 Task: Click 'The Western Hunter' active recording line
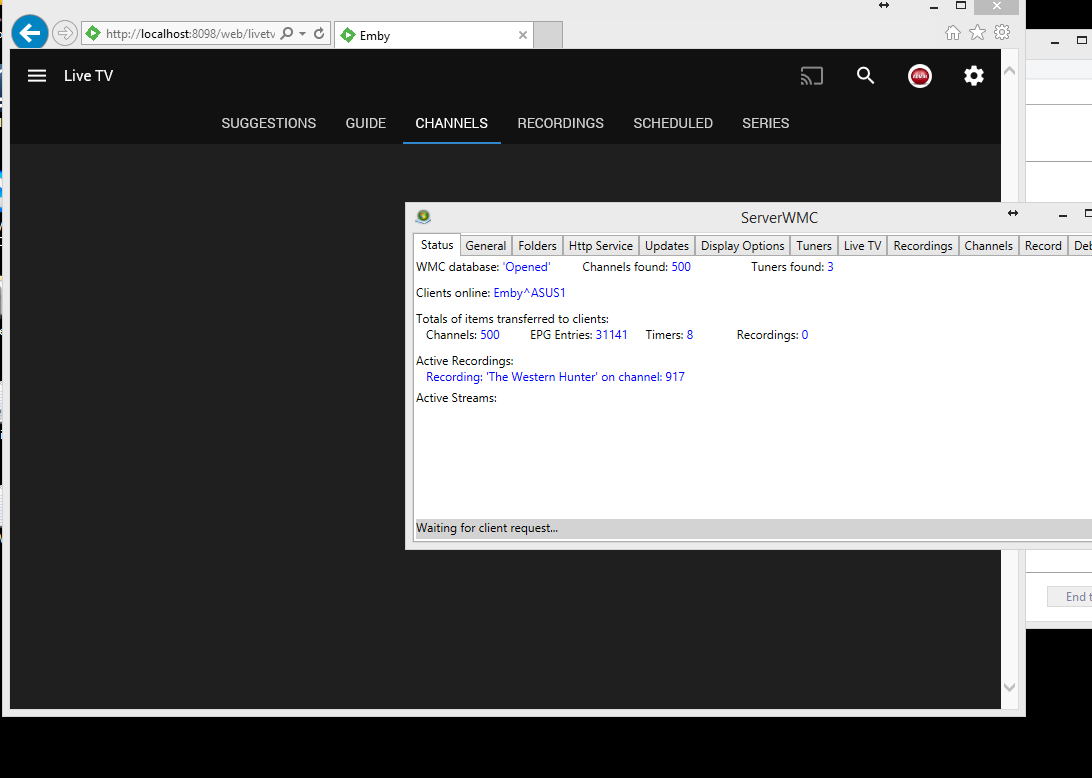coord(555,377)
